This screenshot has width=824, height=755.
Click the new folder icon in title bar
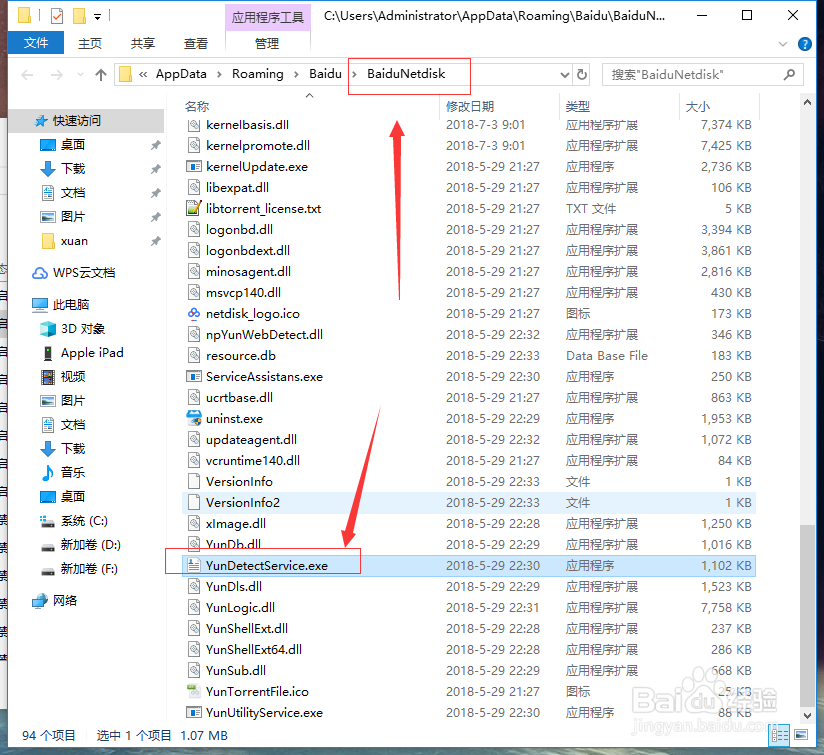click(x=79, y=16)
